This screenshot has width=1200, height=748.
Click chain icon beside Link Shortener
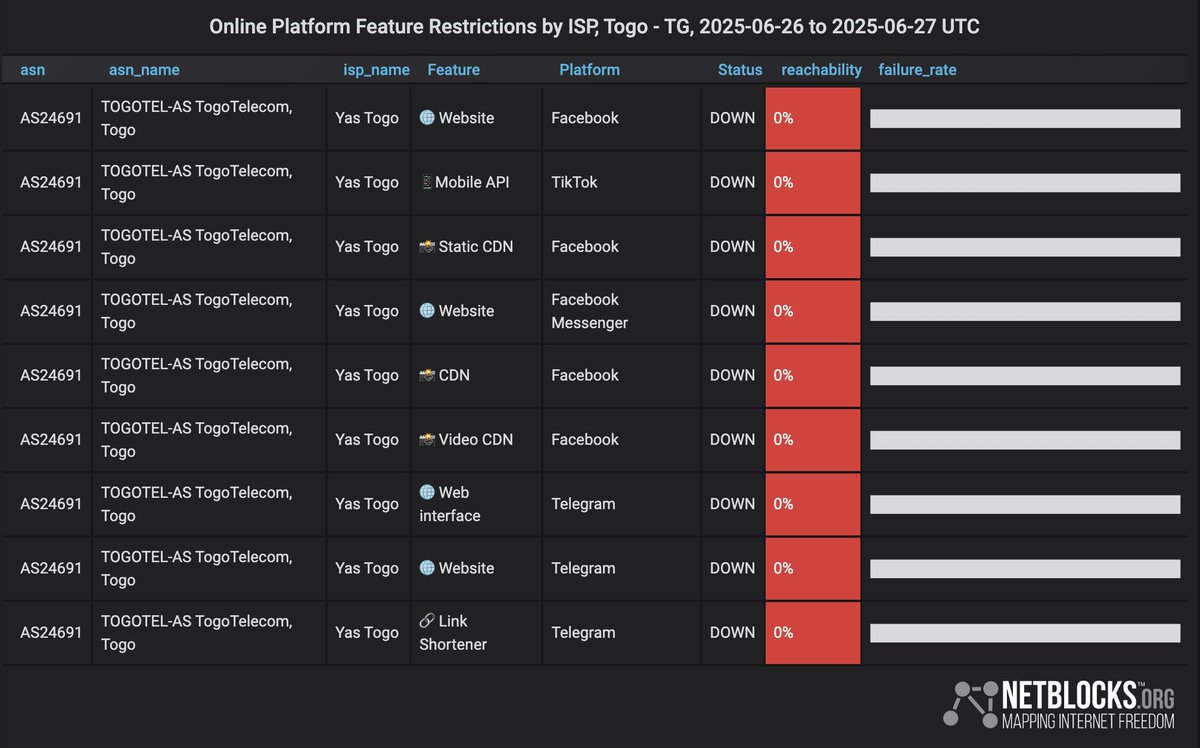point(427,621)
